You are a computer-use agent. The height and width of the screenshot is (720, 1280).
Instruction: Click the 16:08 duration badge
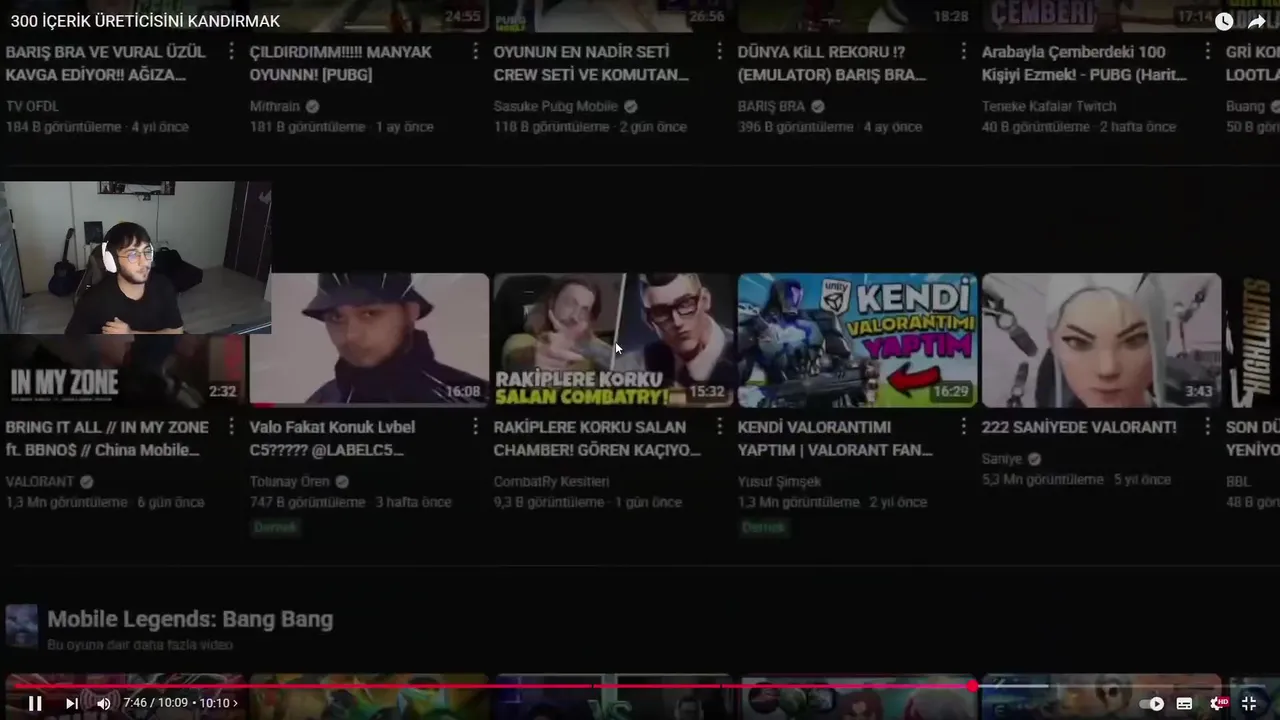pyautogui.click(x=463, y=392)
